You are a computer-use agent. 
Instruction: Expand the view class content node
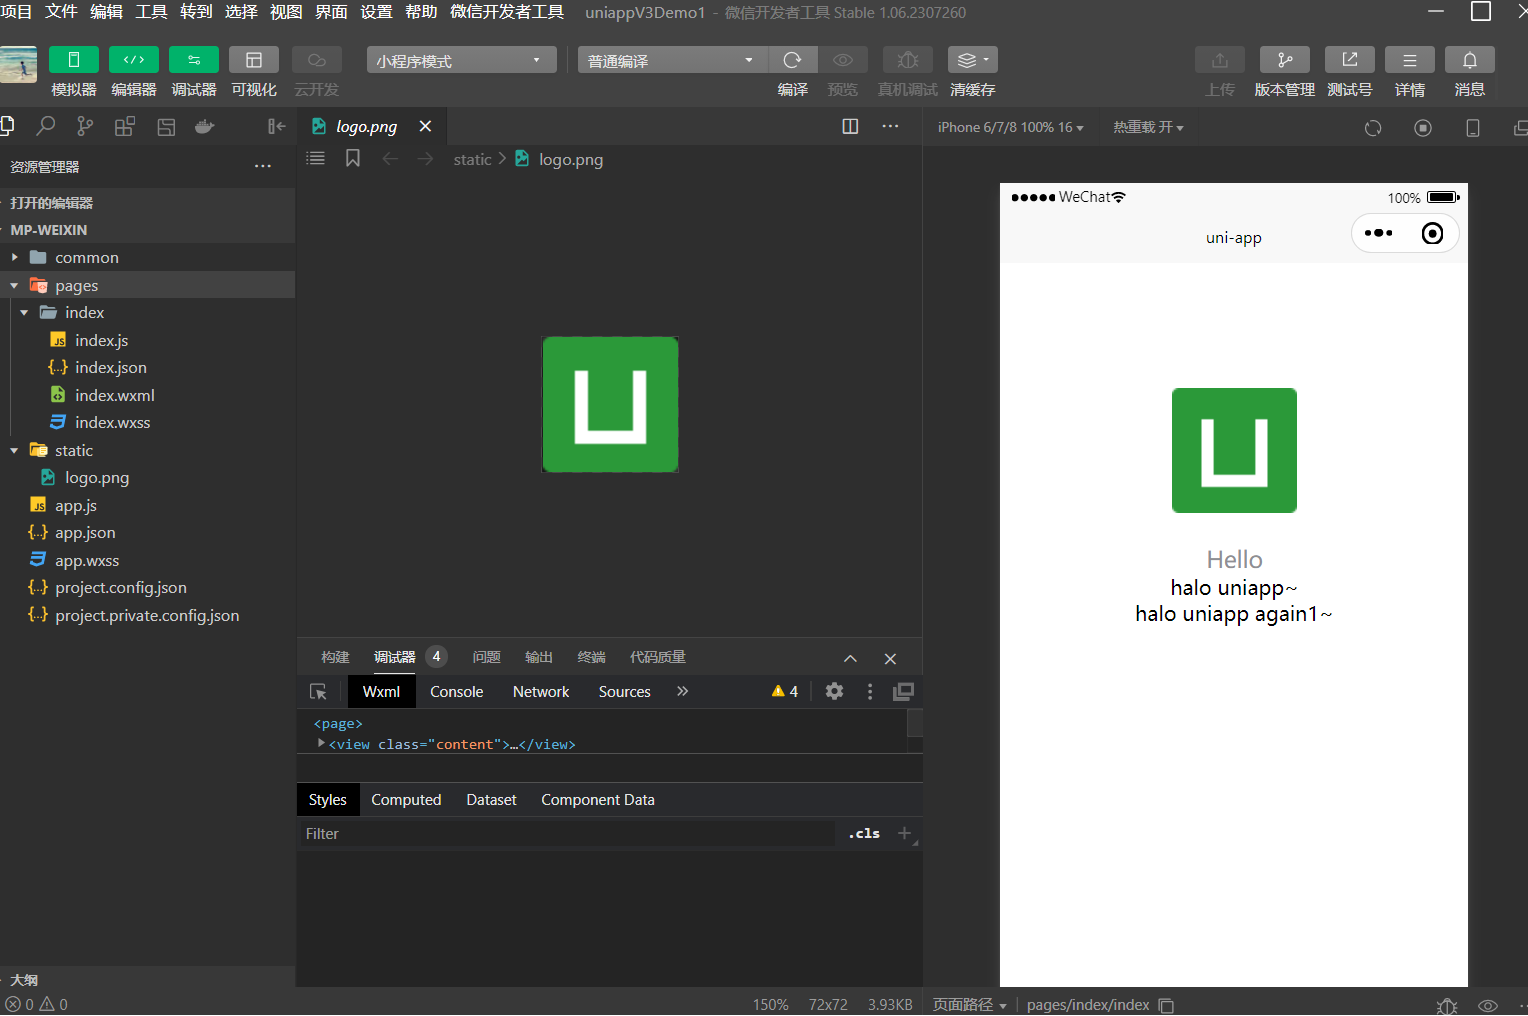point(321,743)
